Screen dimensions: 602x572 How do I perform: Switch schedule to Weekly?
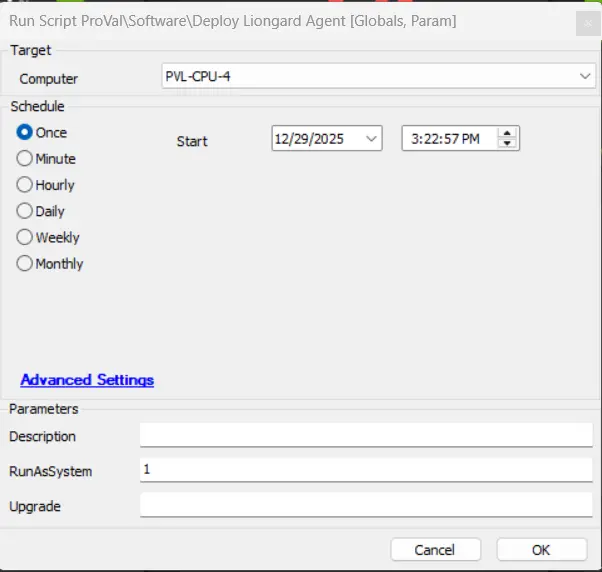(x=25, y=238)
